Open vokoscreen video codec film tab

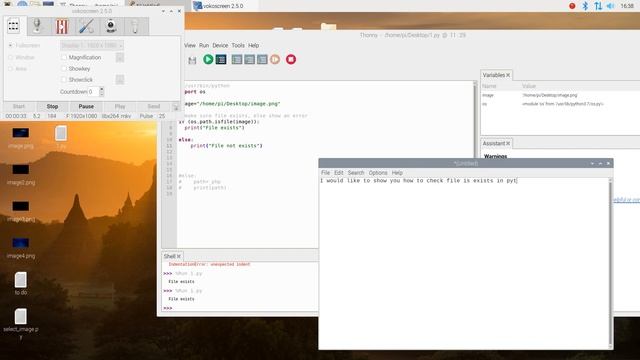tap(62, 27)
